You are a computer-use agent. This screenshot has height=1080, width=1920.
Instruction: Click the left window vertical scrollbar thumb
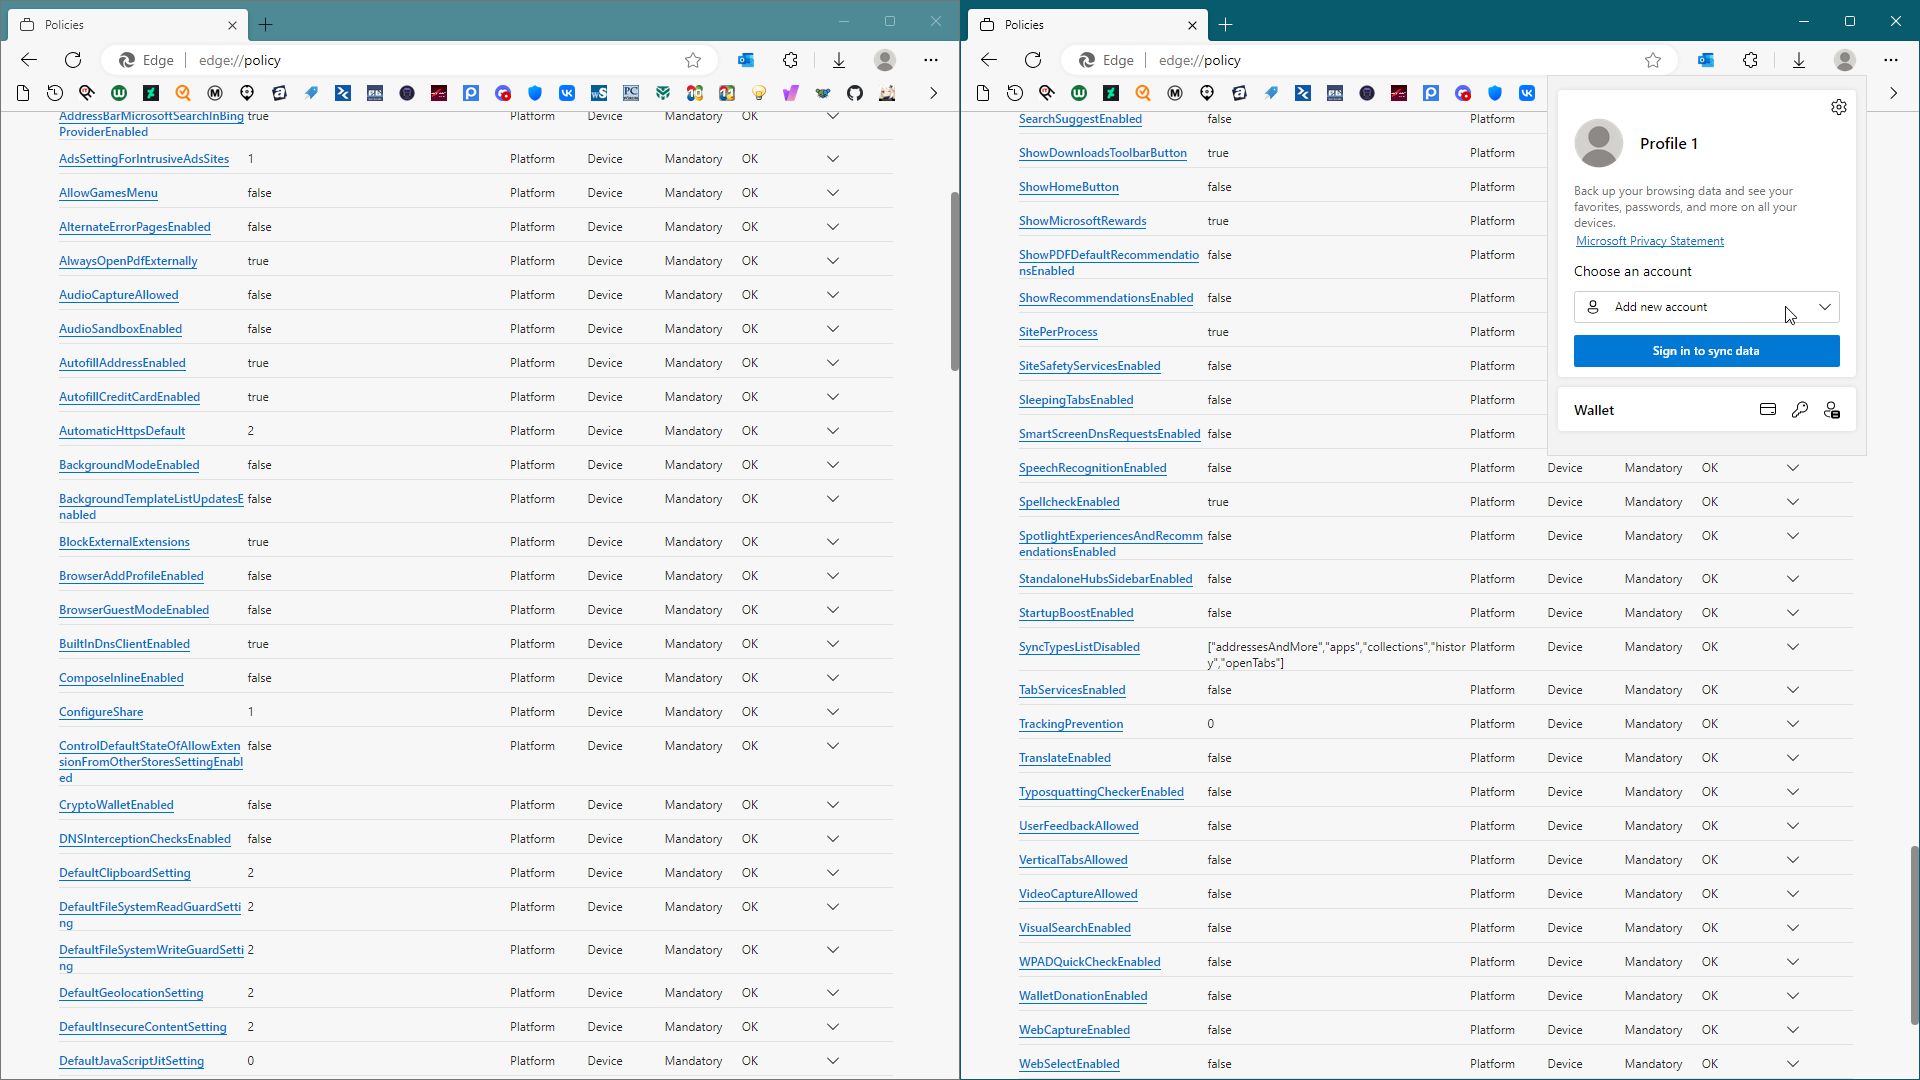(x=954, y=280)
